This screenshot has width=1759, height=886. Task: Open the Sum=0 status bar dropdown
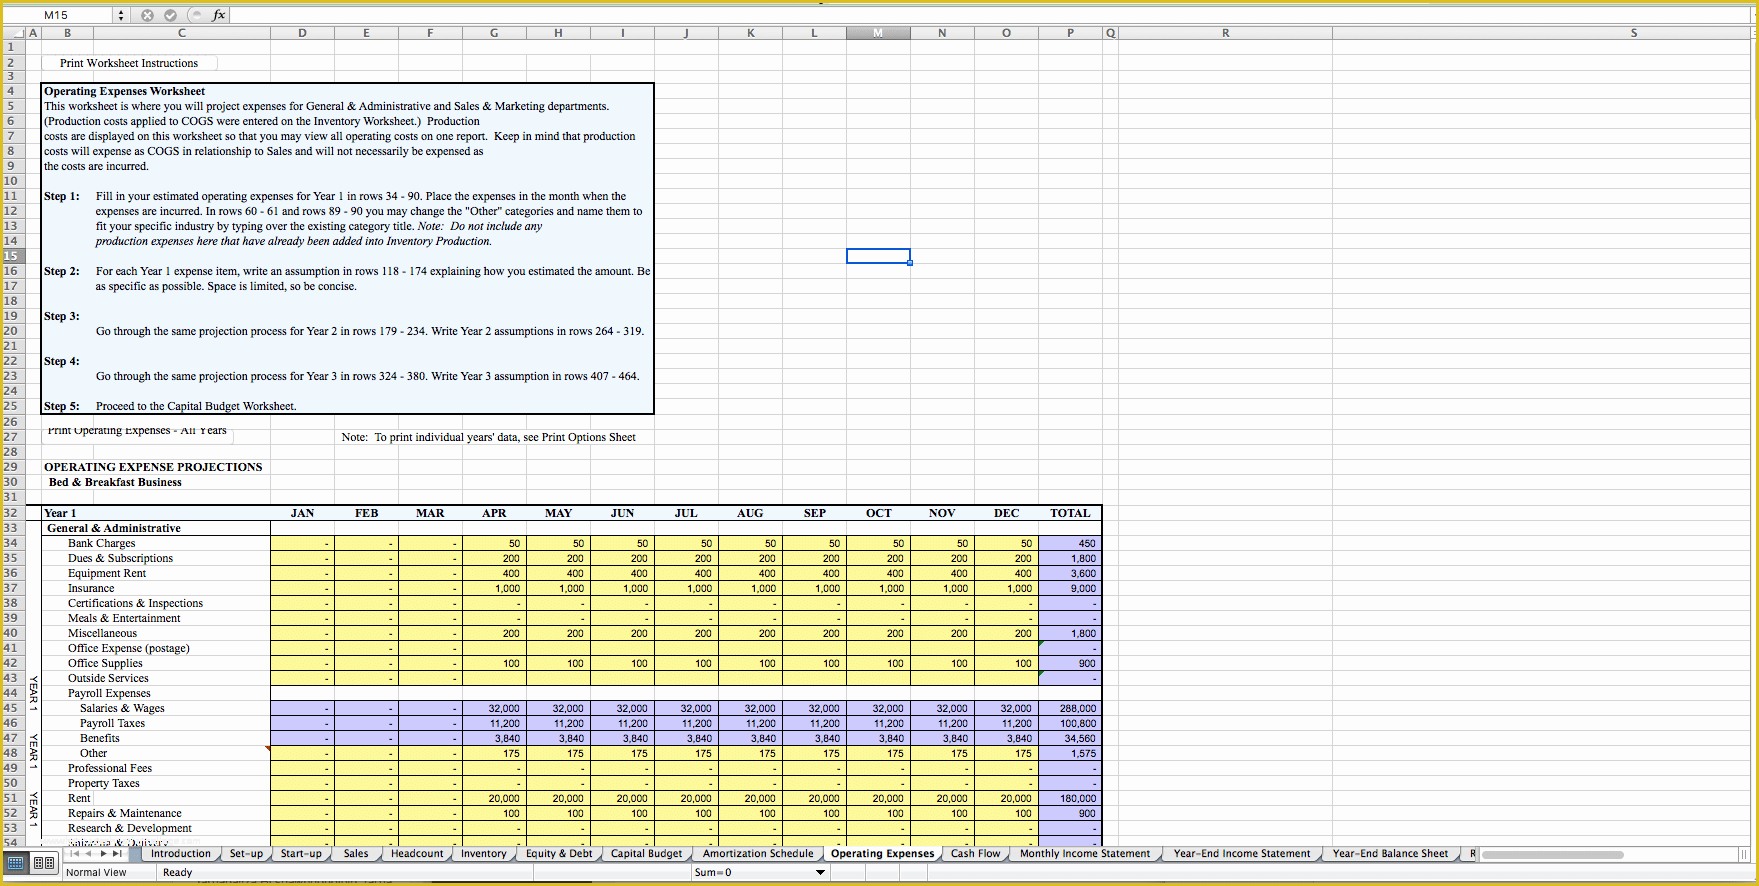pos(821,872)
